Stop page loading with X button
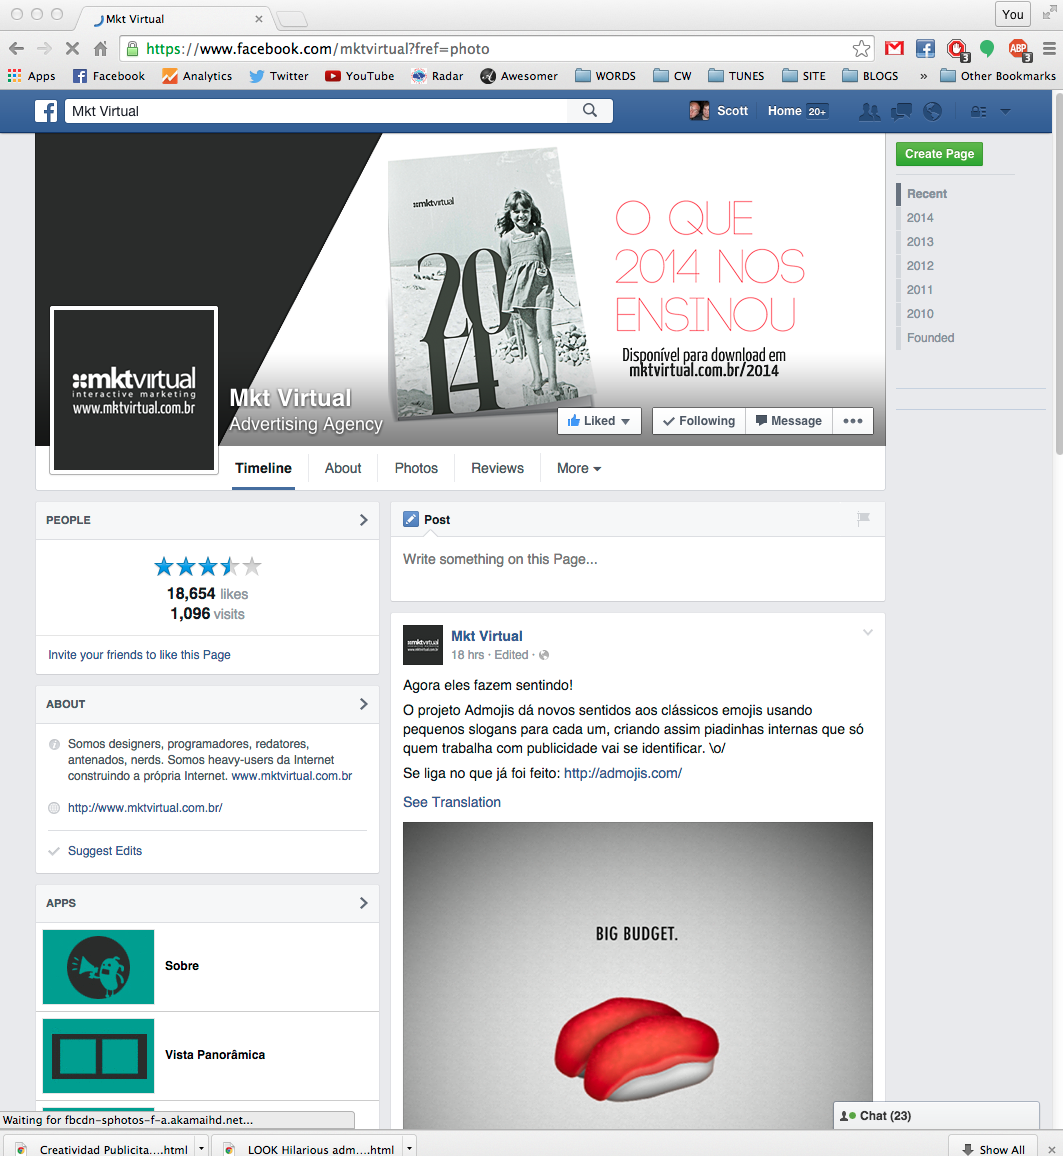The image size is (1063, 1156). click(x=72, y=49)
